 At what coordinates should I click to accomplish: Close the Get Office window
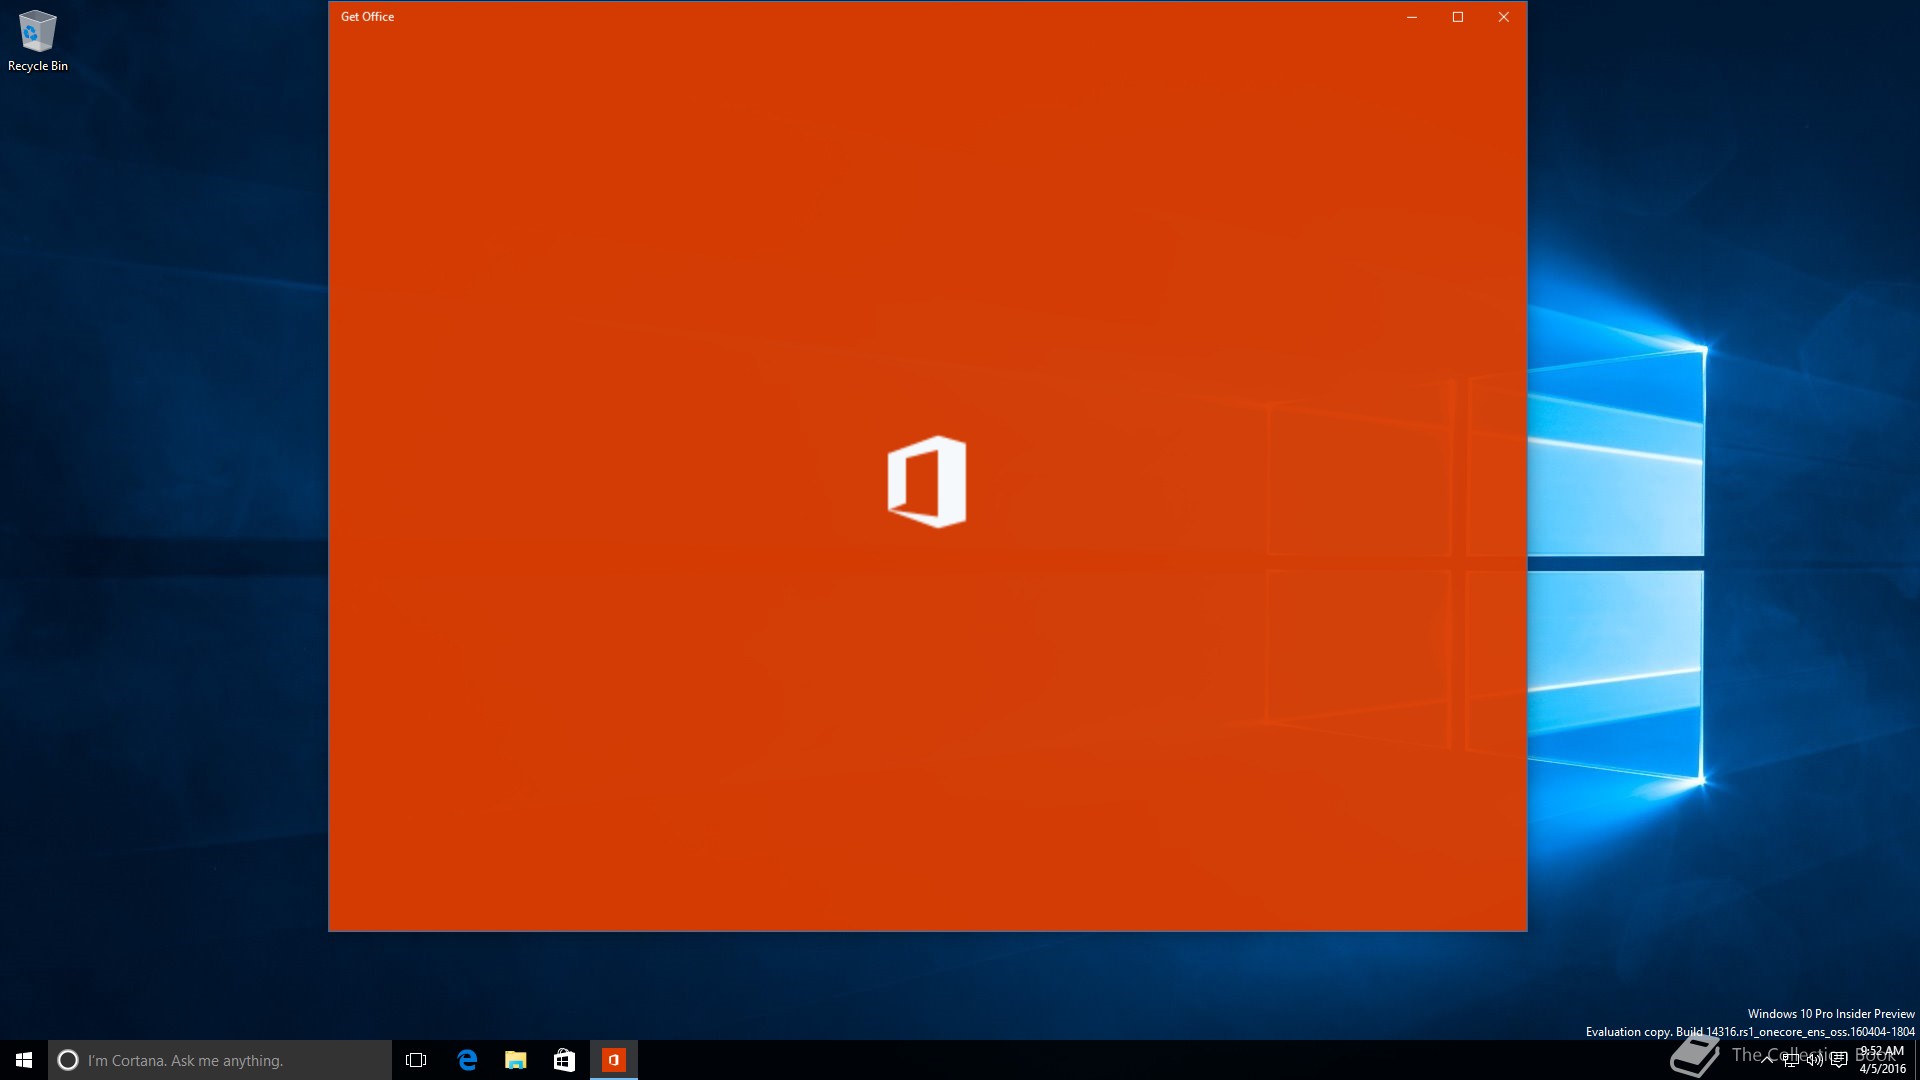pyautogui.click(x=1503, y=17)
